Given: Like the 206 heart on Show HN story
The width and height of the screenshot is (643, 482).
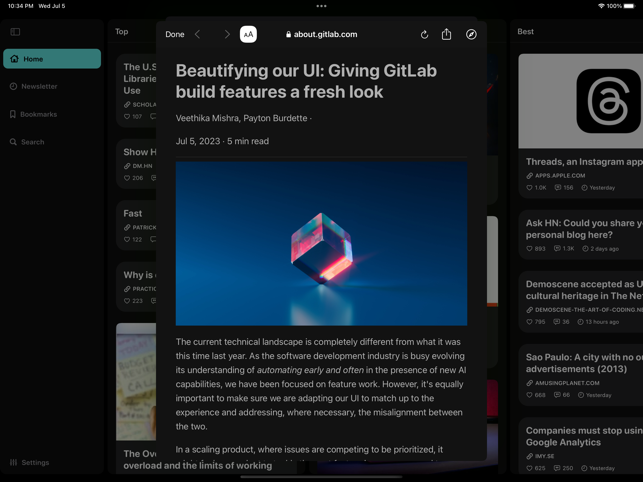Looking at the screenshot, I should tap(133, 178).
